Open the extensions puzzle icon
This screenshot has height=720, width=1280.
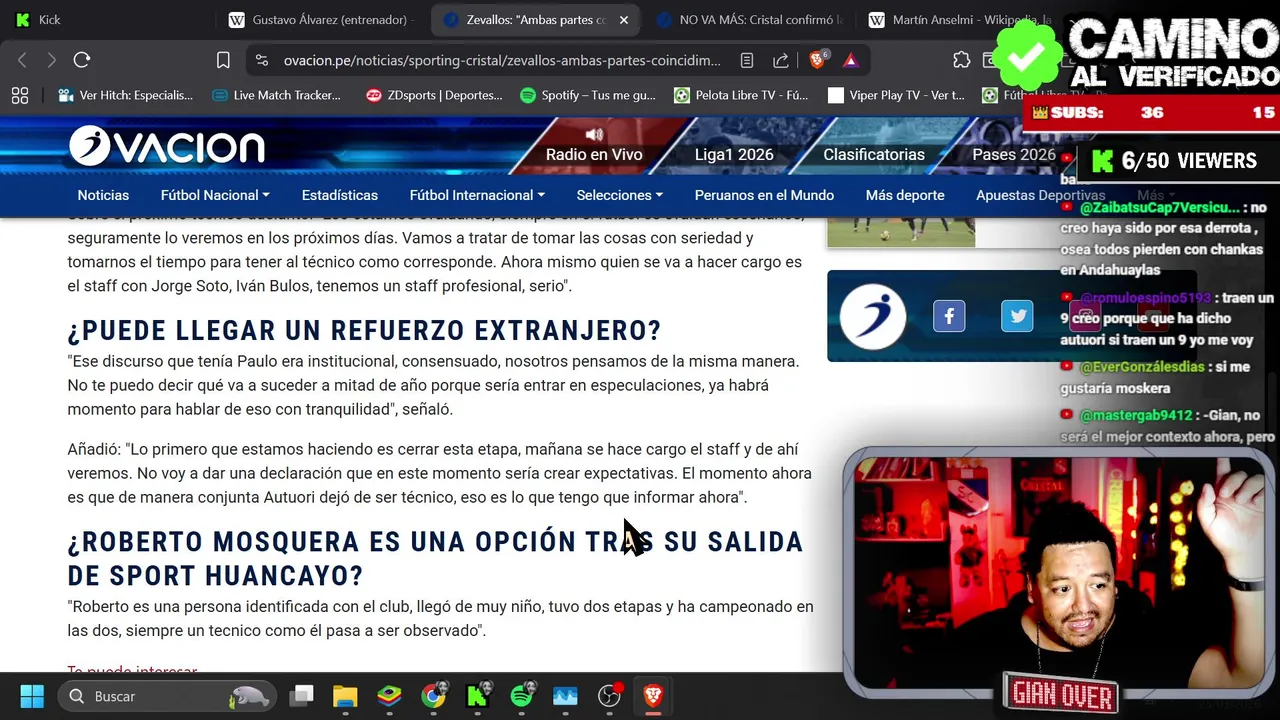(x=961, y=60)
